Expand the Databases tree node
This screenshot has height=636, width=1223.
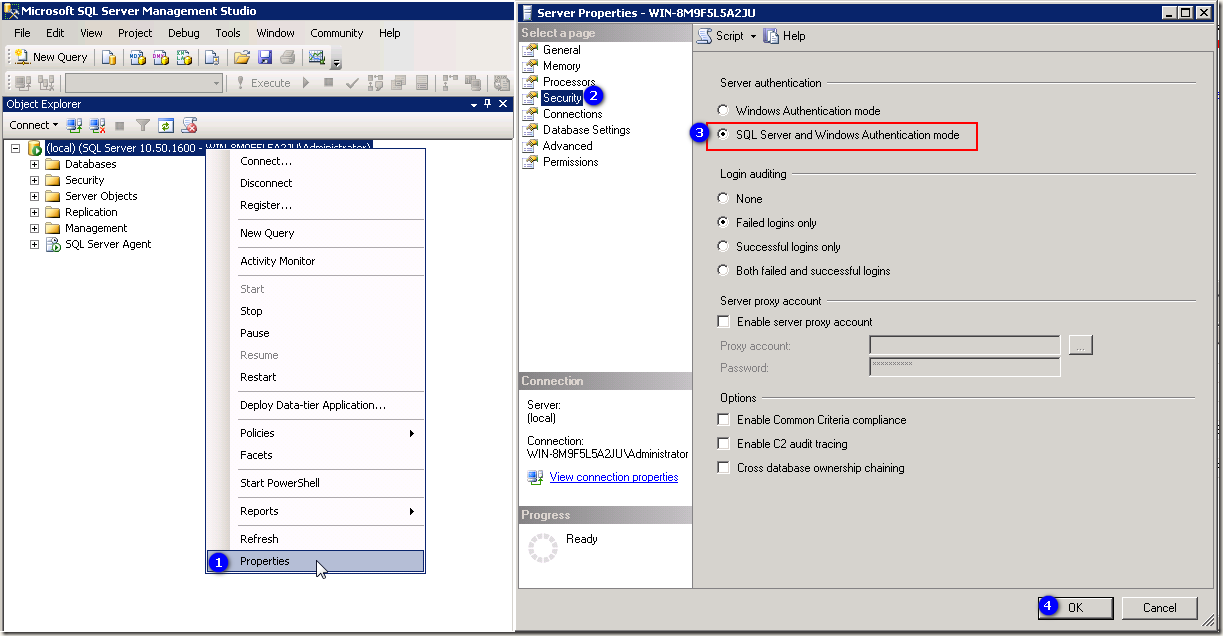point(33,164)
